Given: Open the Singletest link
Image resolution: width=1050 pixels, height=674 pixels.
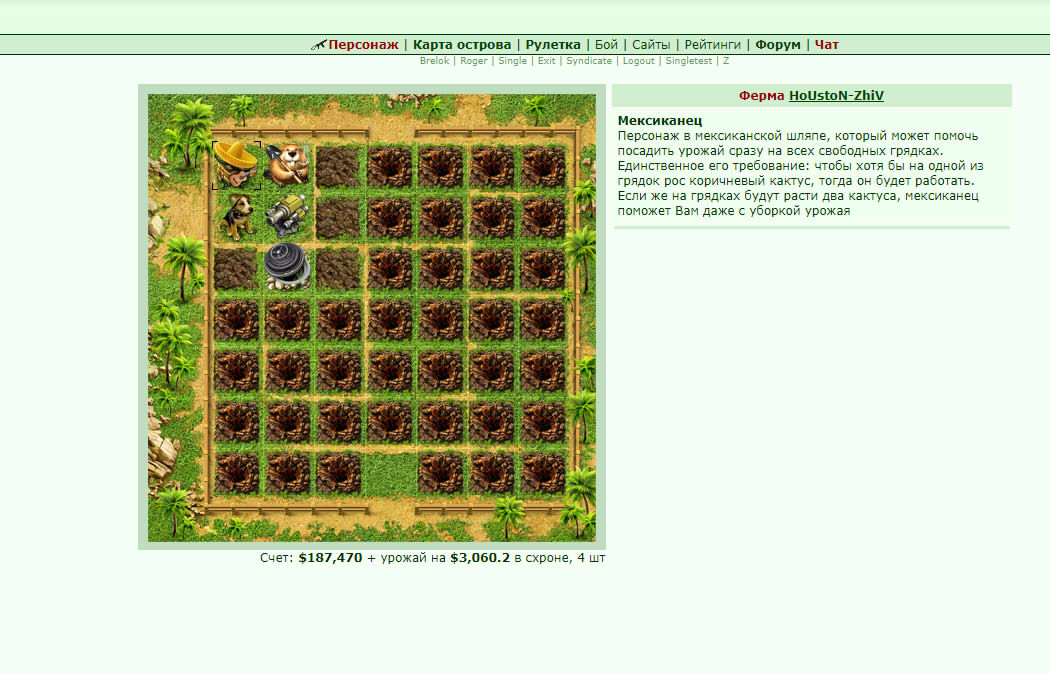Looking at the screenshot, I should [x=688, y=61].
